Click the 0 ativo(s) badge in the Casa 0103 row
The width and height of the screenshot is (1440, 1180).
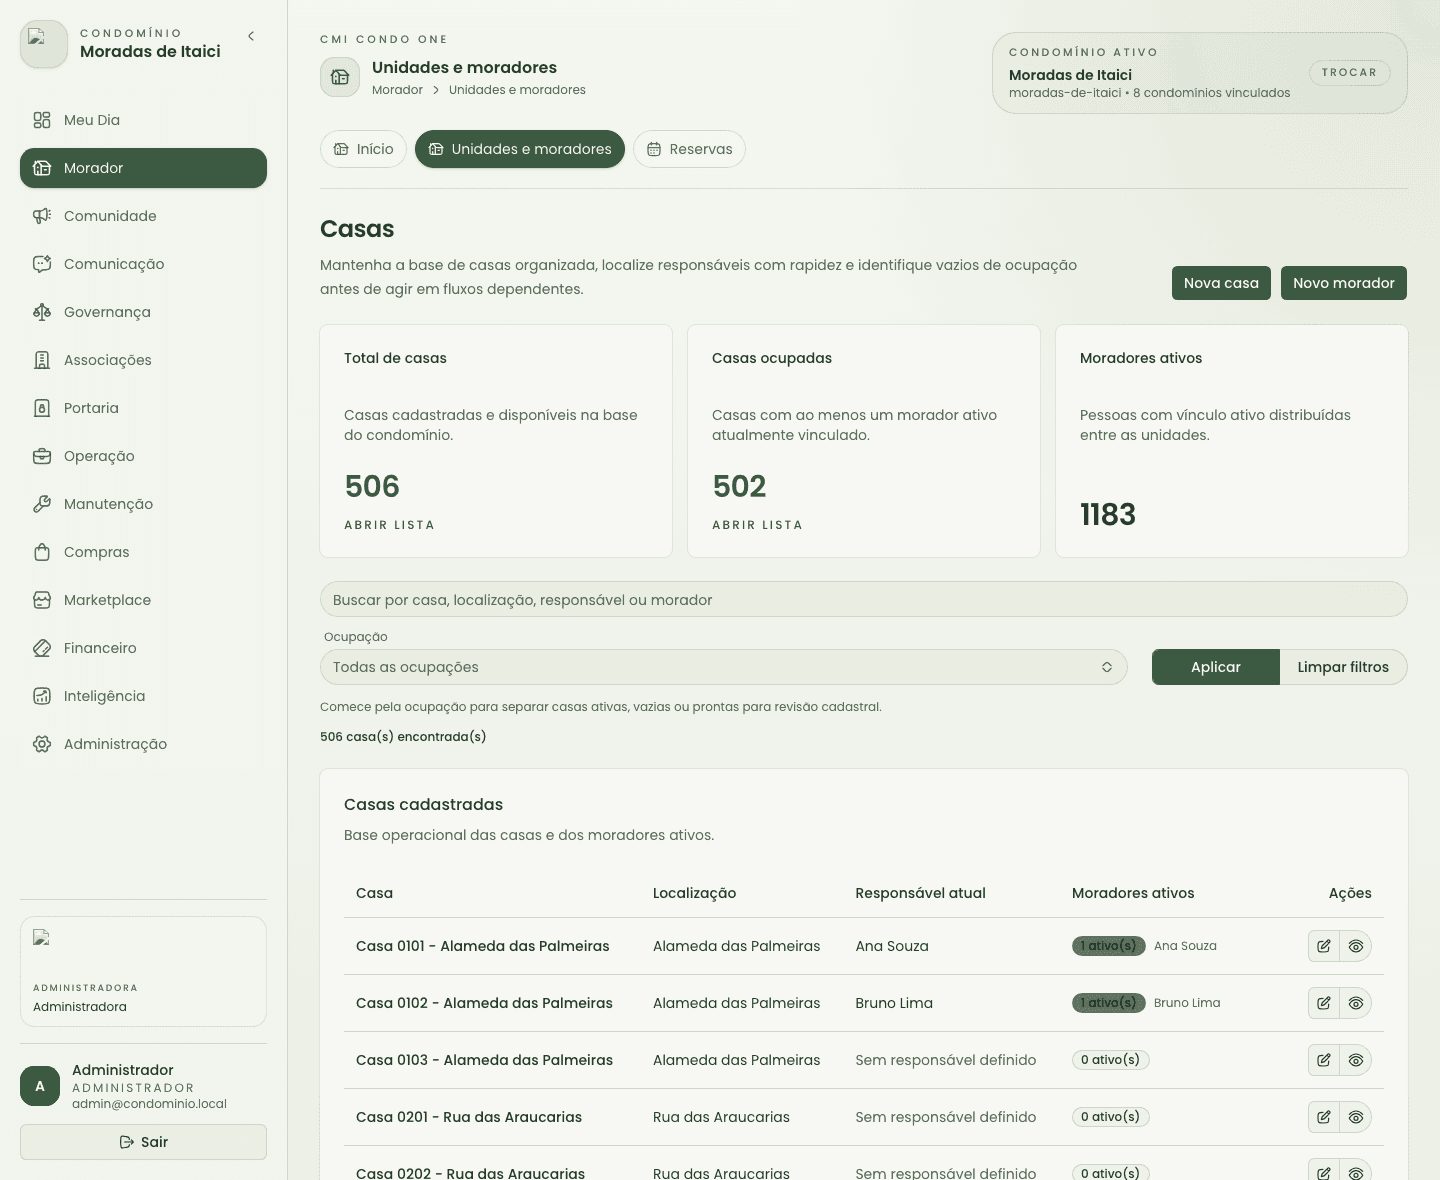(1111, 1060)
